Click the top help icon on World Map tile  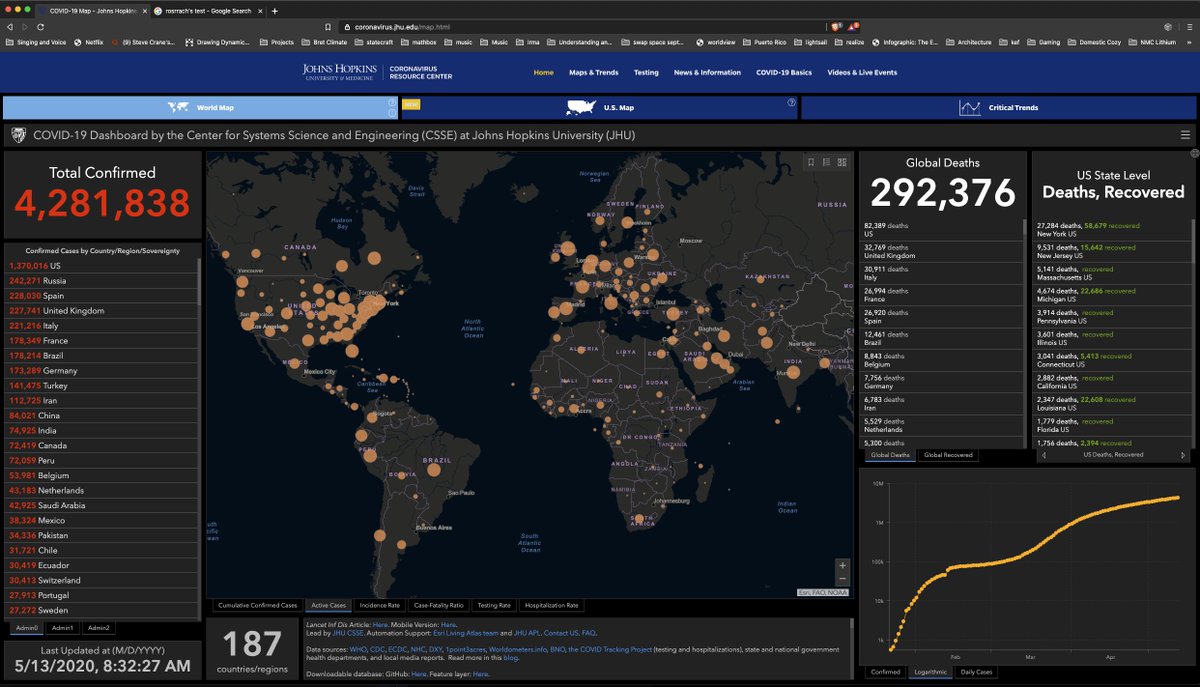391,102
